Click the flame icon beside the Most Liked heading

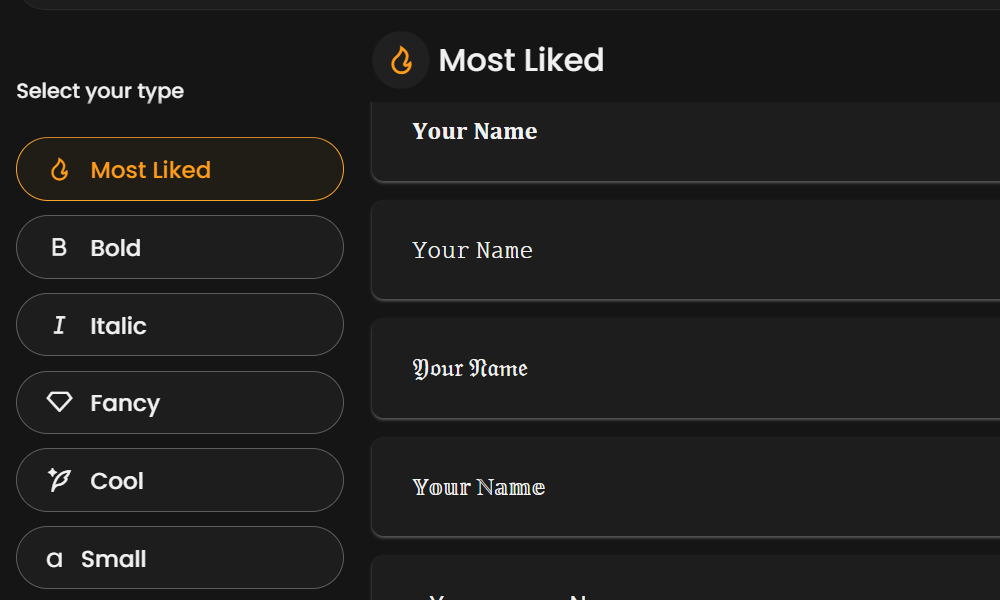pos(400,60)
